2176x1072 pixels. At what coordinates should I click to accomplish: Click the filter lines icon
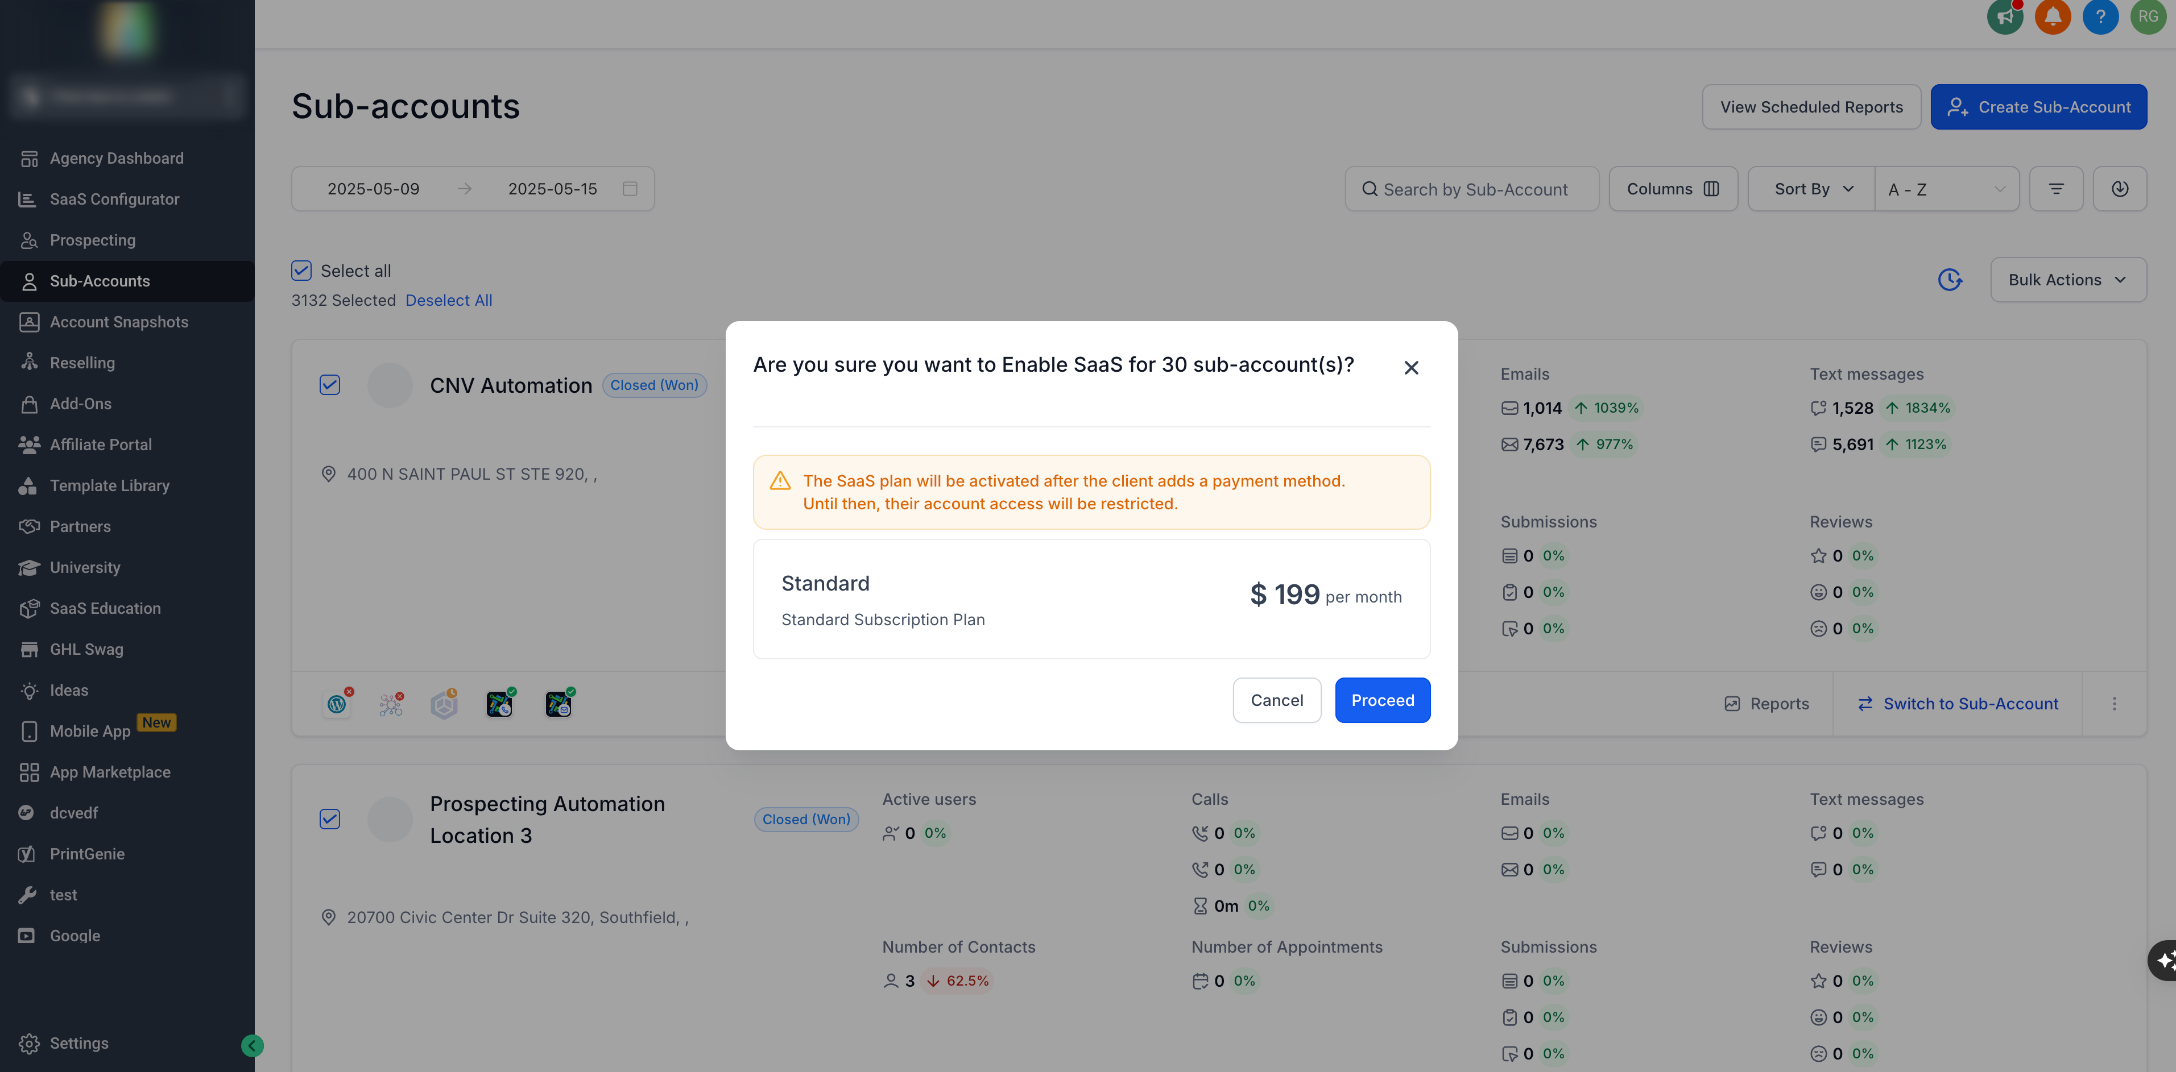tap(2056, 189)
